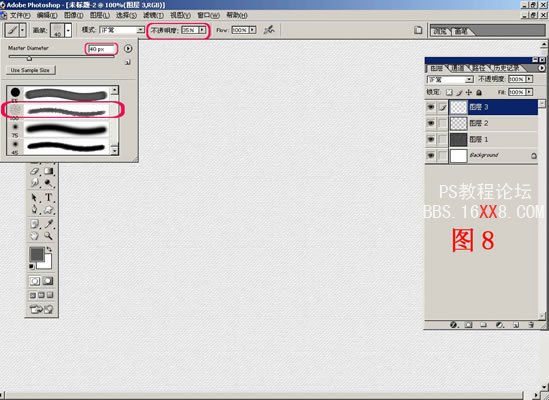
Task: Create new brush preset icon
Action: point(128,62)
